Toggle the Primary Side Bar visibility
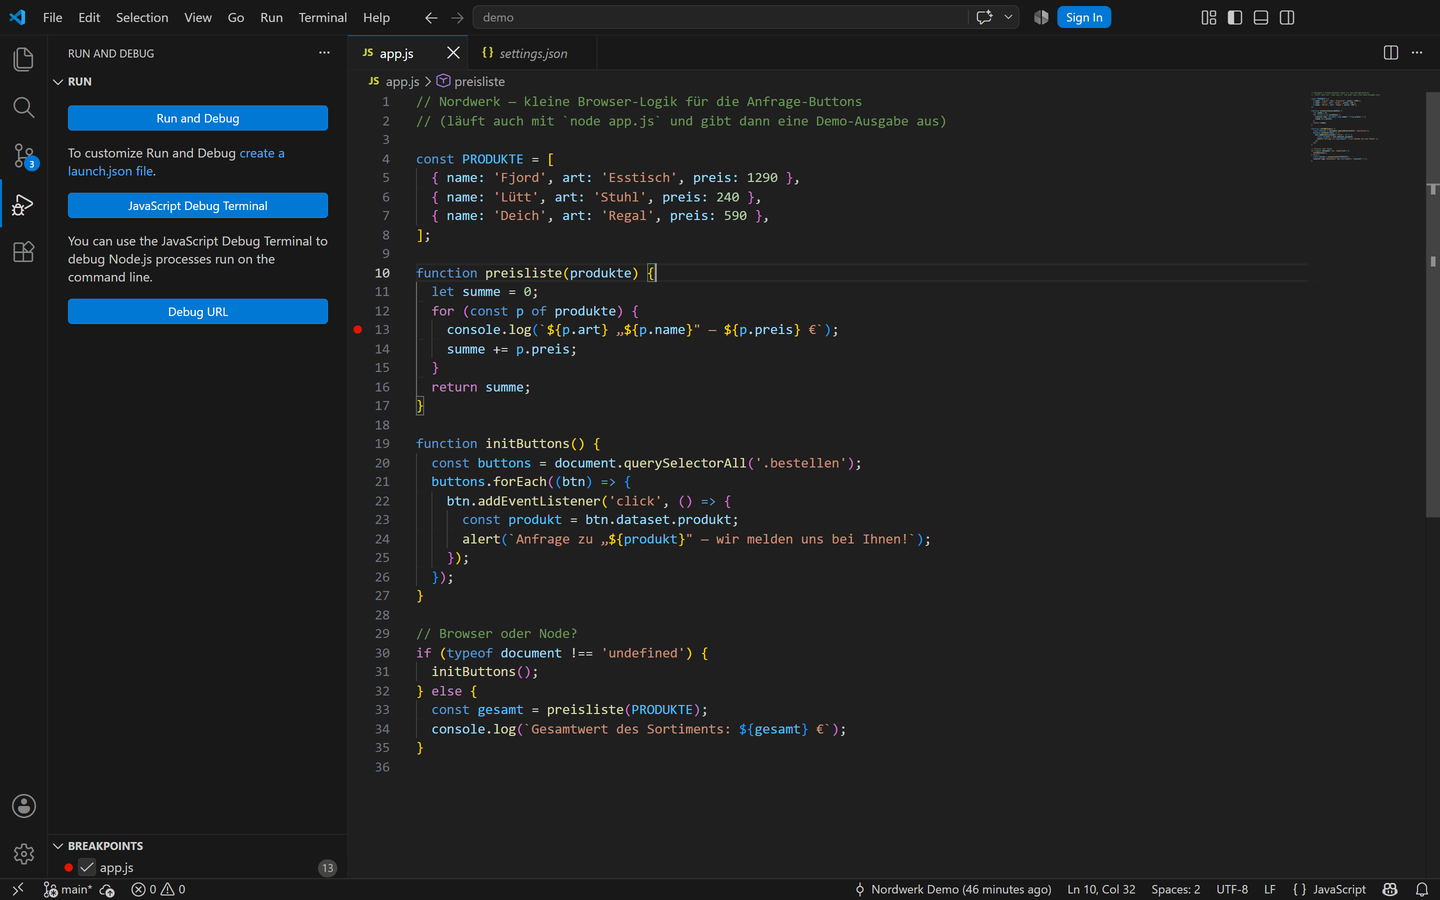 coord(1235,17)
